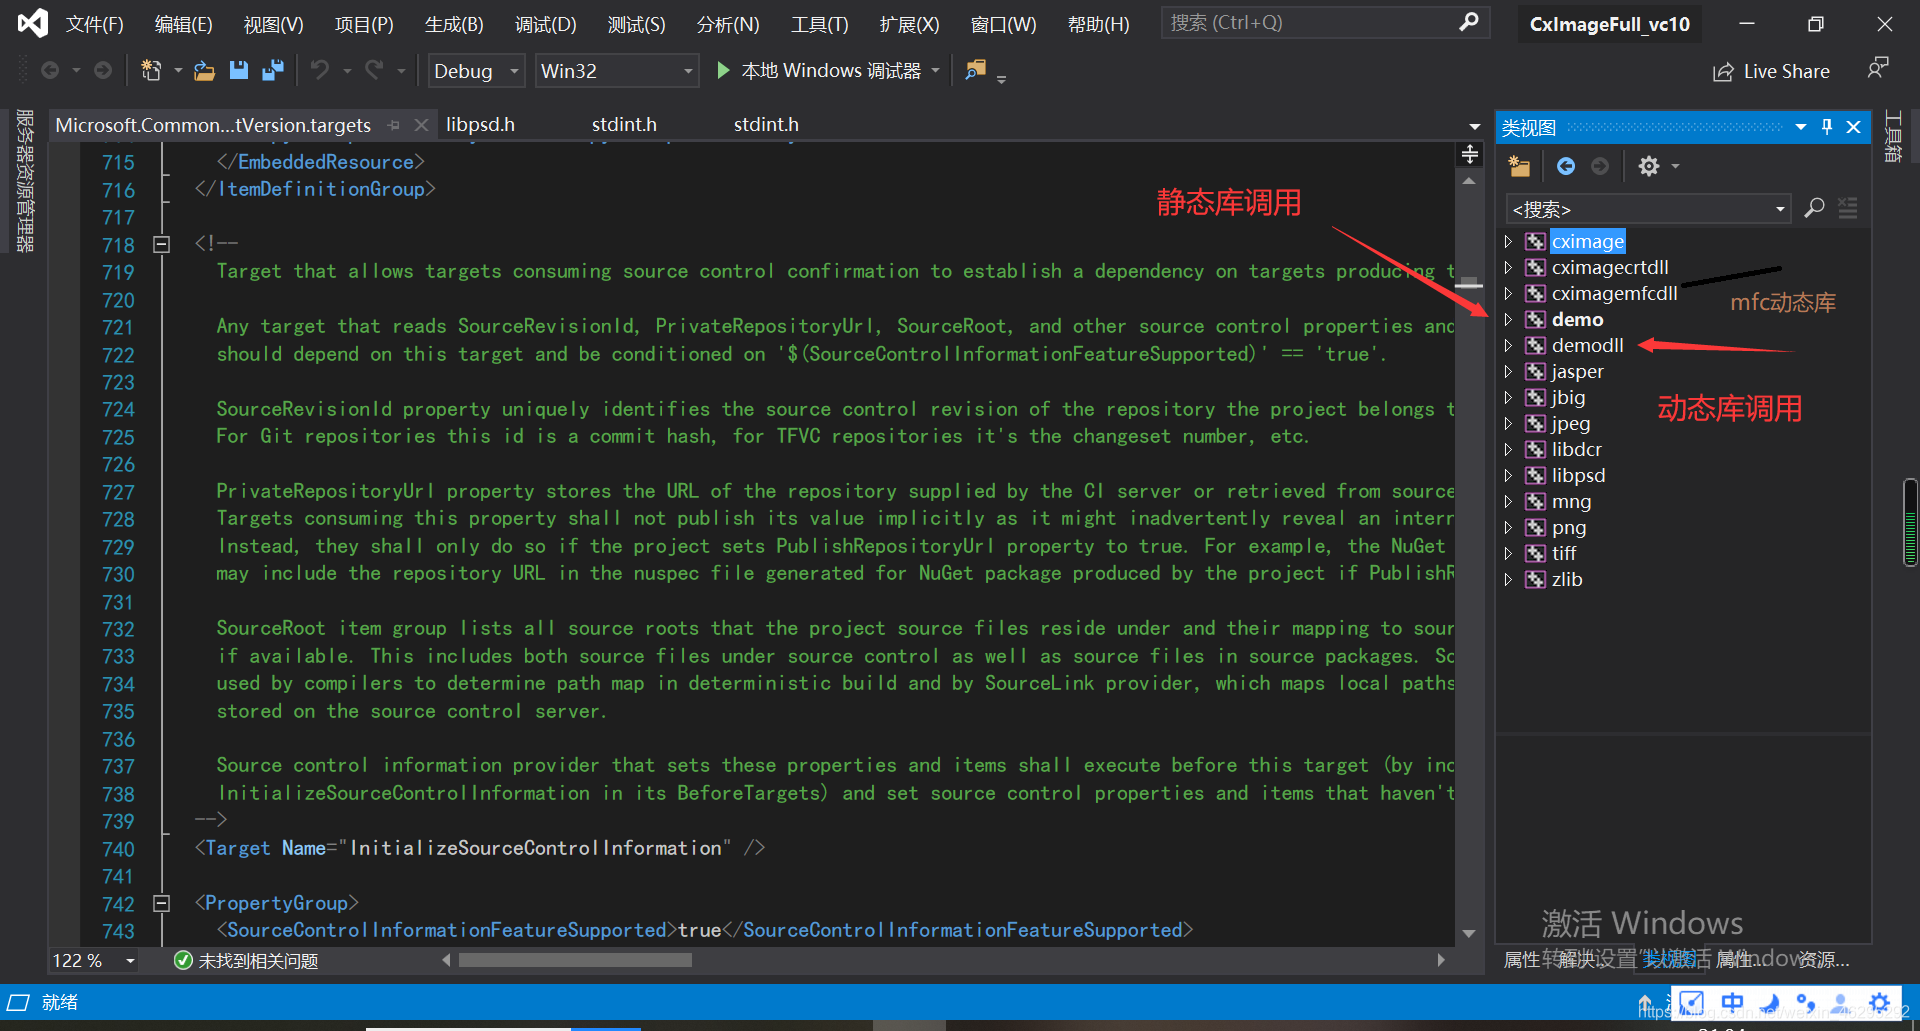Viewport: 1920px width, 1031px height.
Task: Expand the jasper project node
Action: (x=1508, y=371)
